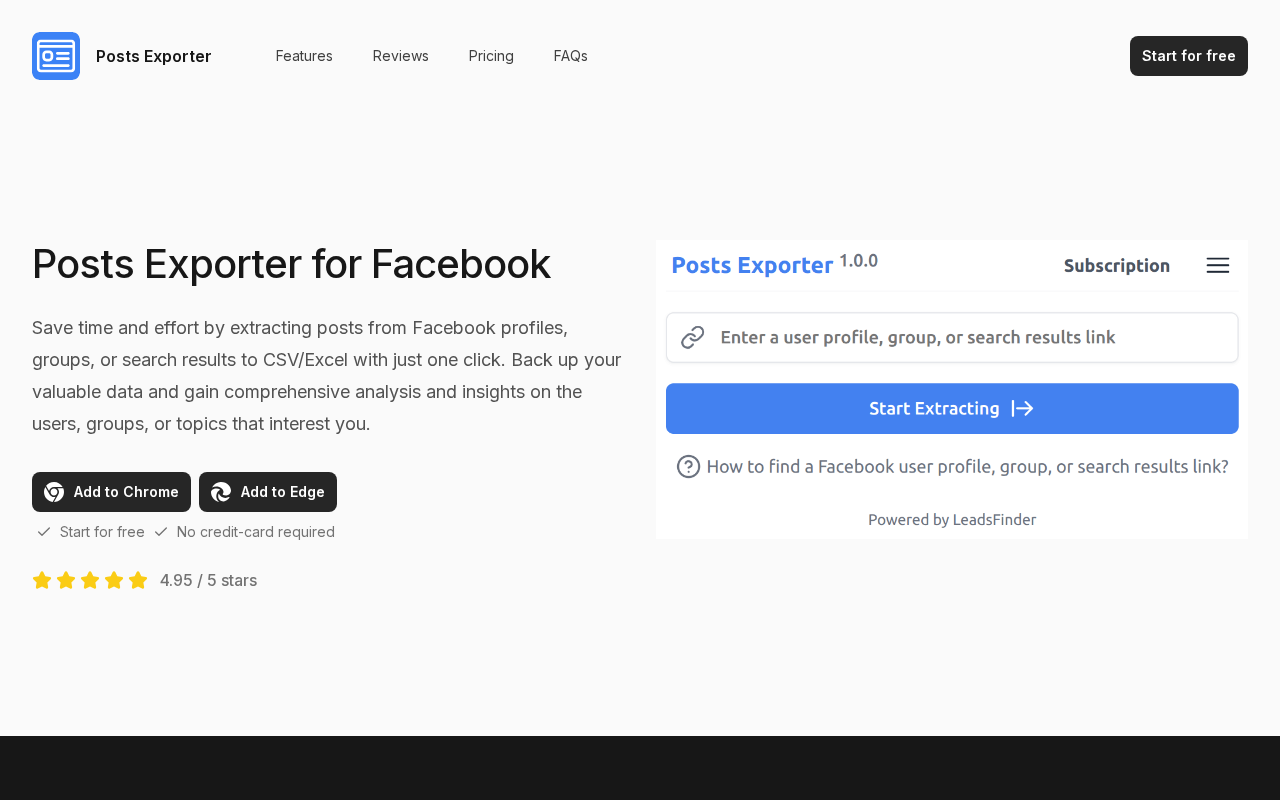The width and height of the screenshot is (1280, 800).
Task: Click the checkmark beside Start for free
Action: 44,532
